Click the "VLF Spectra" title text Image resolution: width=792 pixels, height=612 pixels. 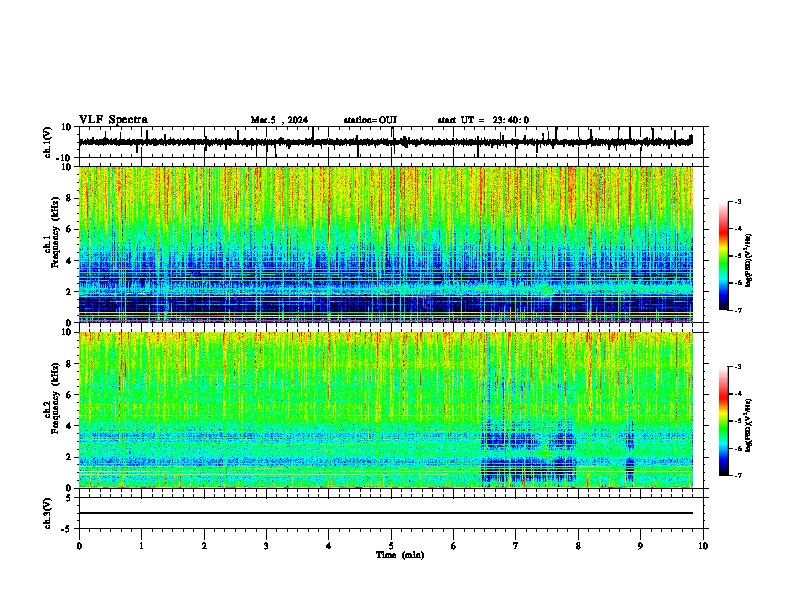coord(113,120)
